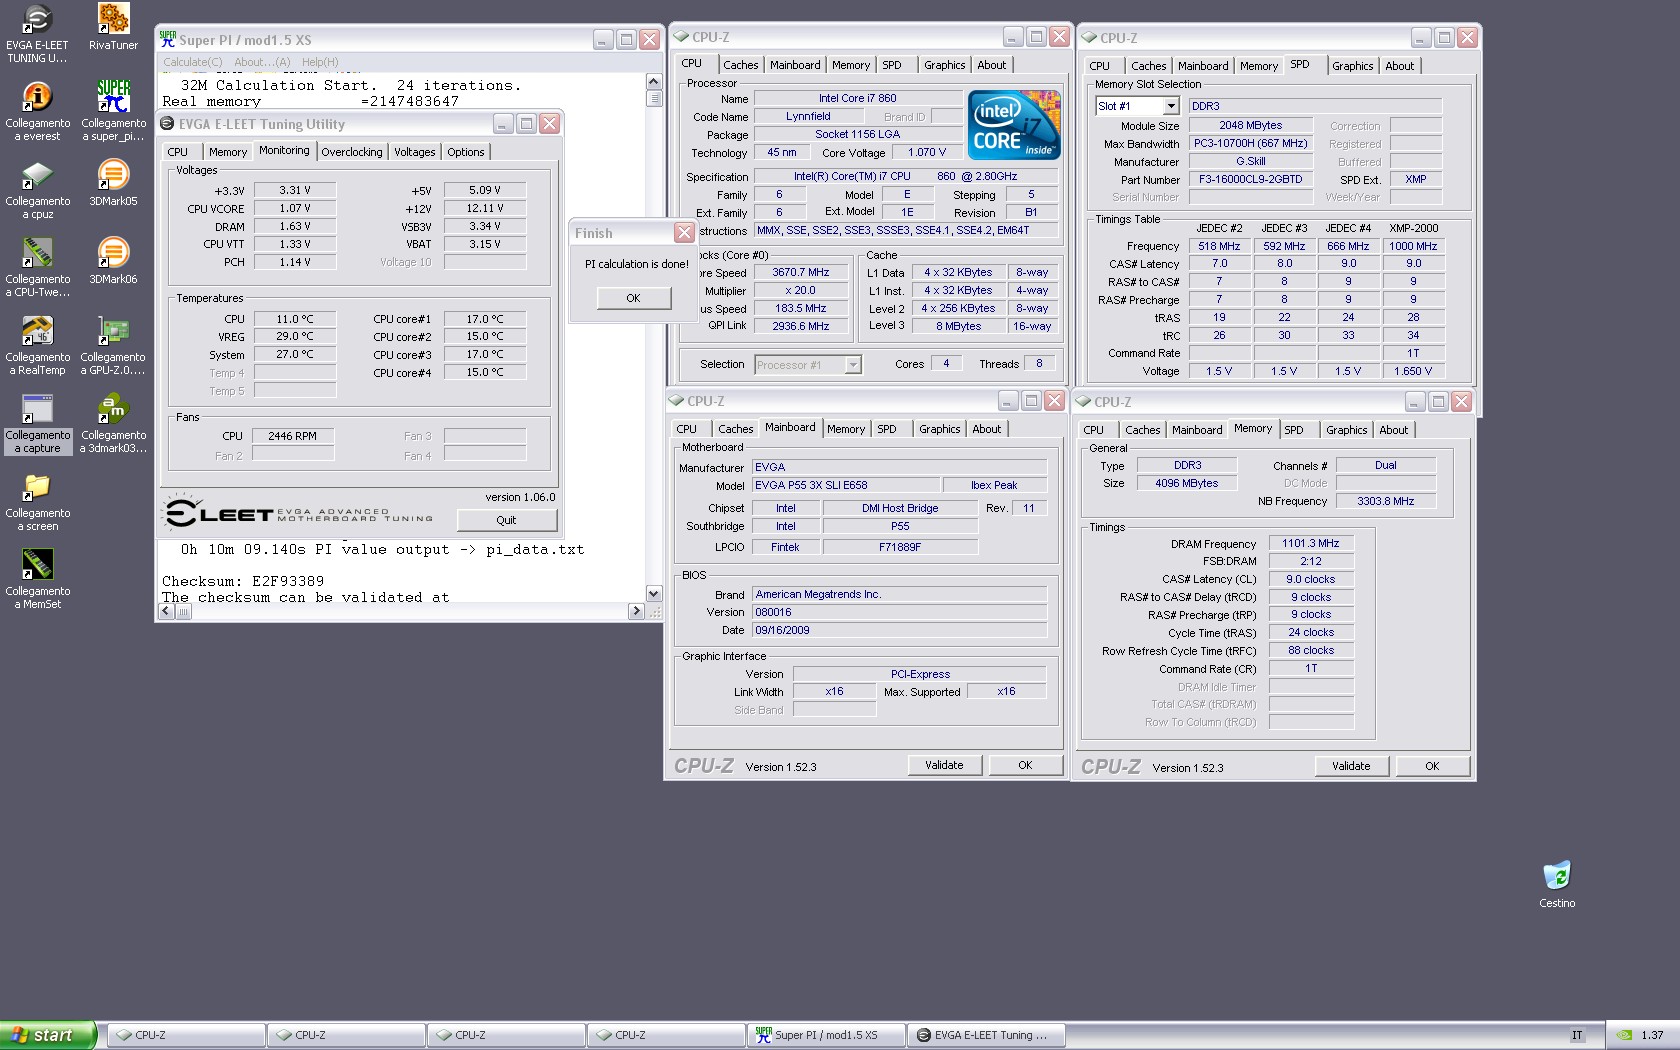Click Quit in E-LEET utility
Screen dimensions: 1680x1050
[506, 520]
